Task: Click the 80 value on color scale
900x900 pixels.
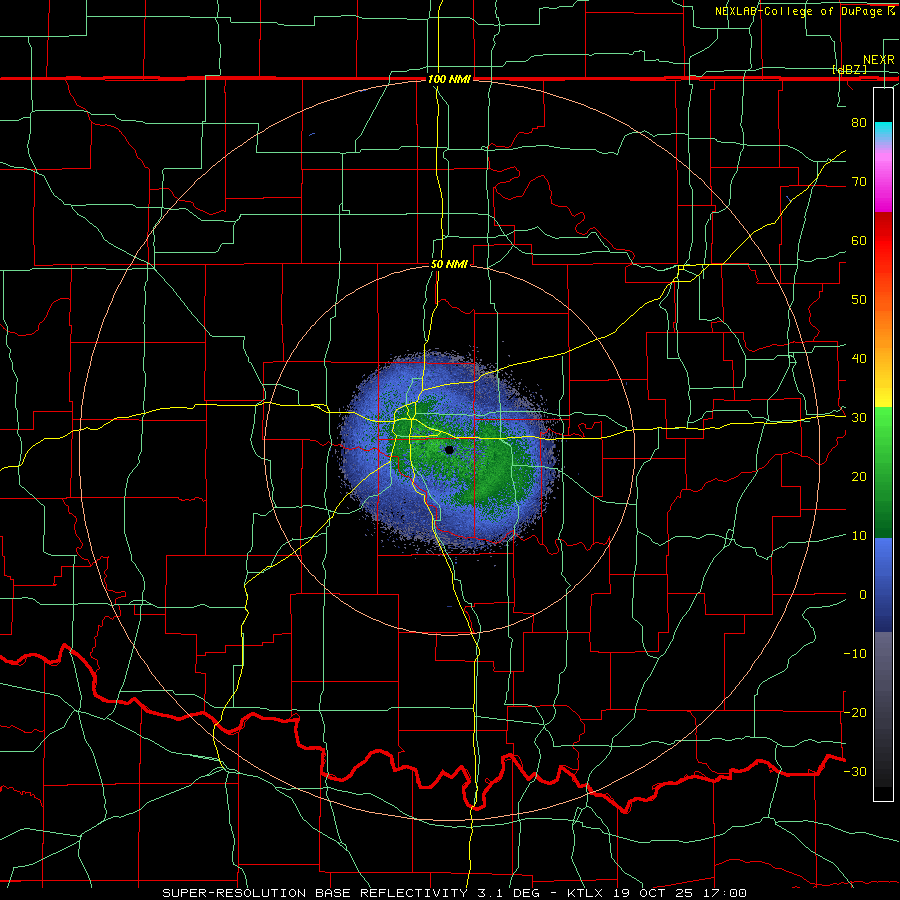Action: (x=859, y=122)
